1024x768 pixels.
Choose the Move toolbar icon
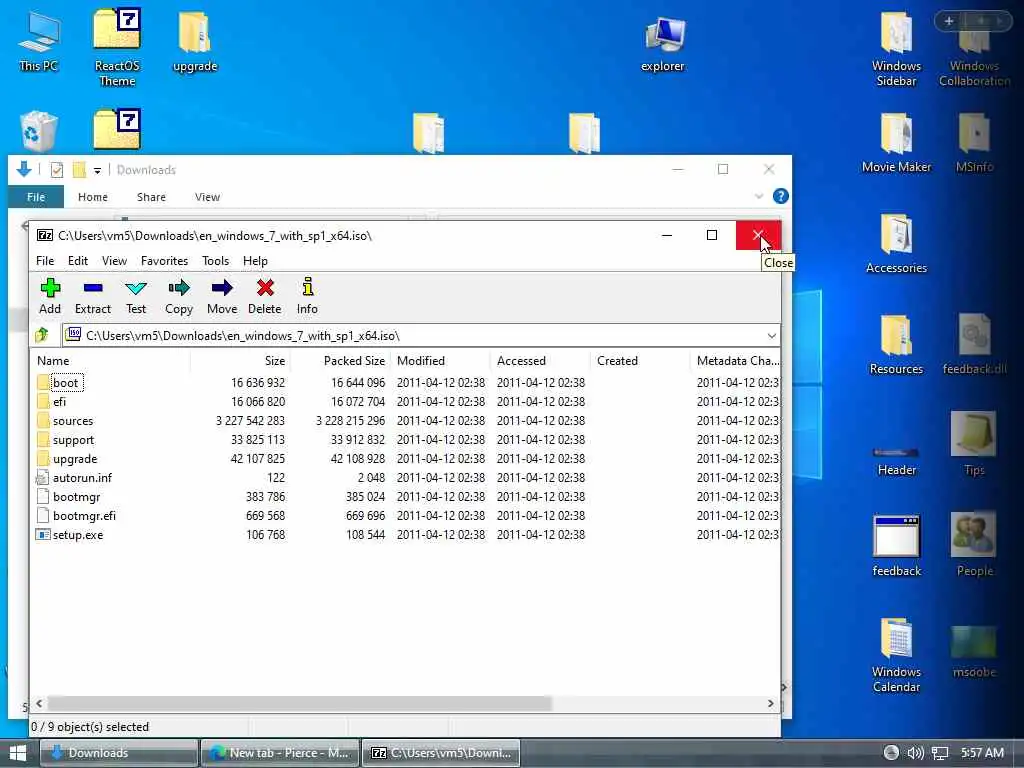point(222,296)
